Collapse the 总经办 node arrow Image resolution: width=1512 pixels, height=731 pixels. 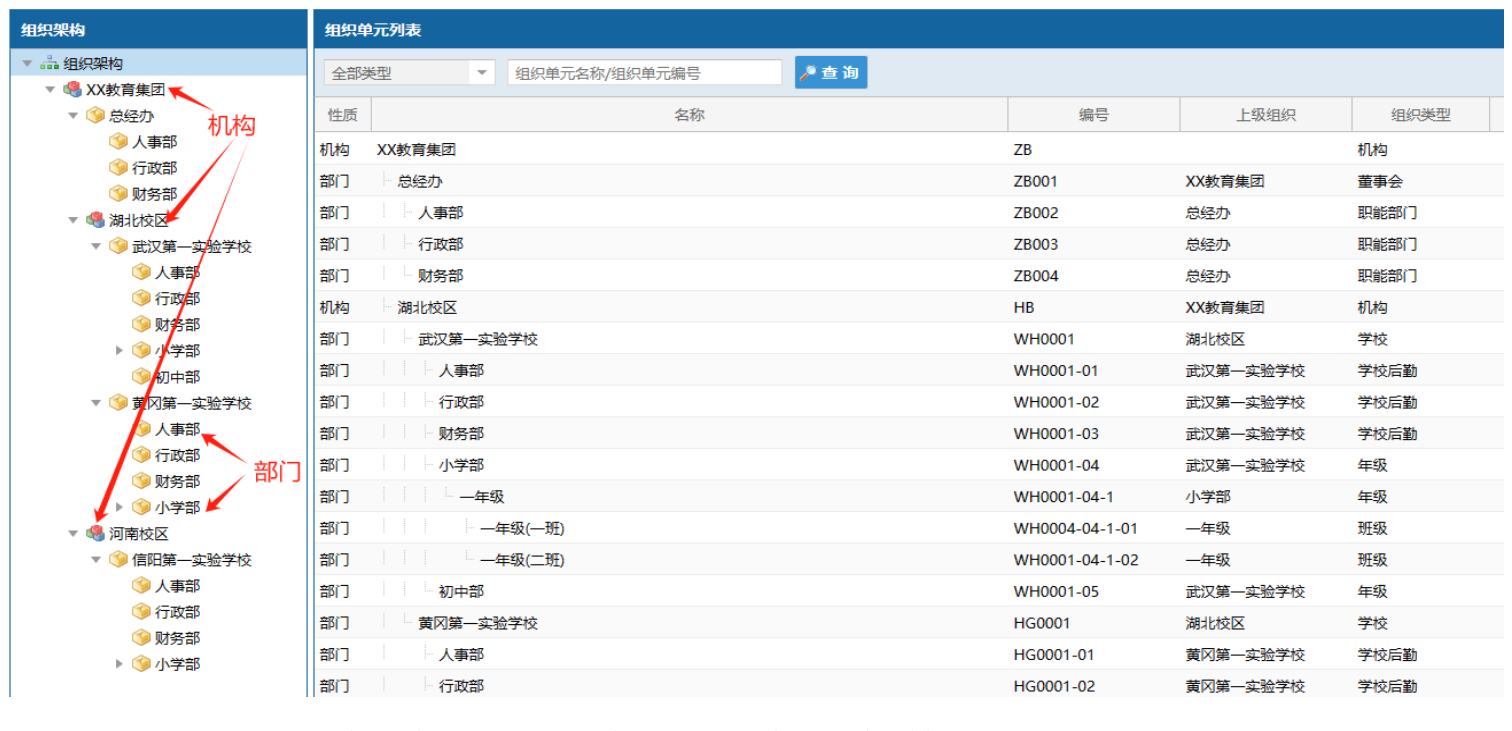pyautogui.click(x=73, y=115)
